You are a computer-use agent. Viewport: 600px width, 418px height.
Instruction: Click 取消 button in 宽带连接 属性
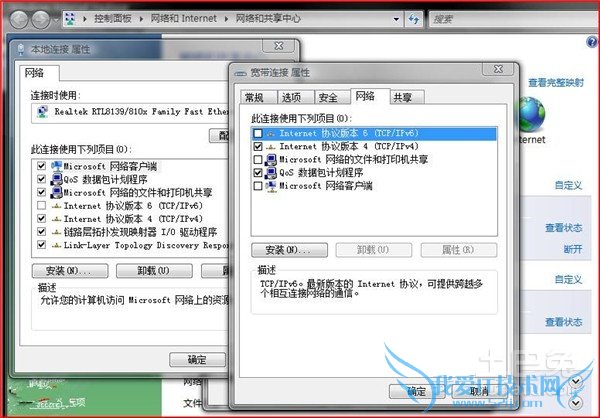pyautogui.click(x=480, y=391)
